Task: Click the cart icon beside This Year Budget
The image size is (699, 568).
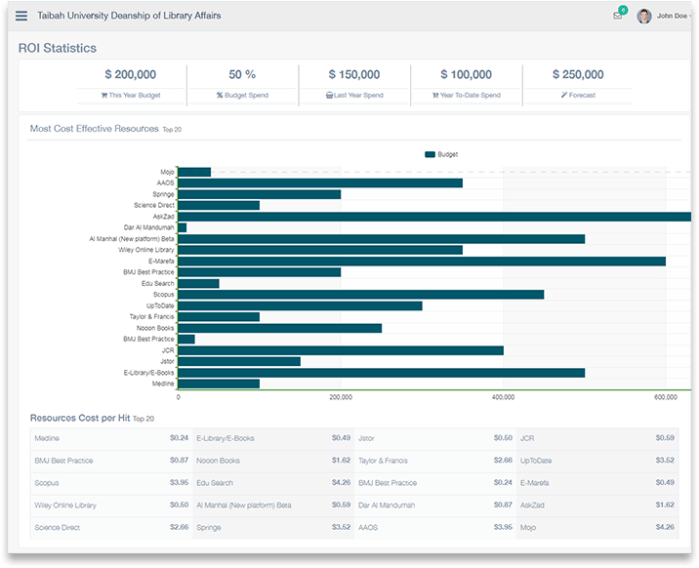Action: pyautogui.click(x=104, y=96)
